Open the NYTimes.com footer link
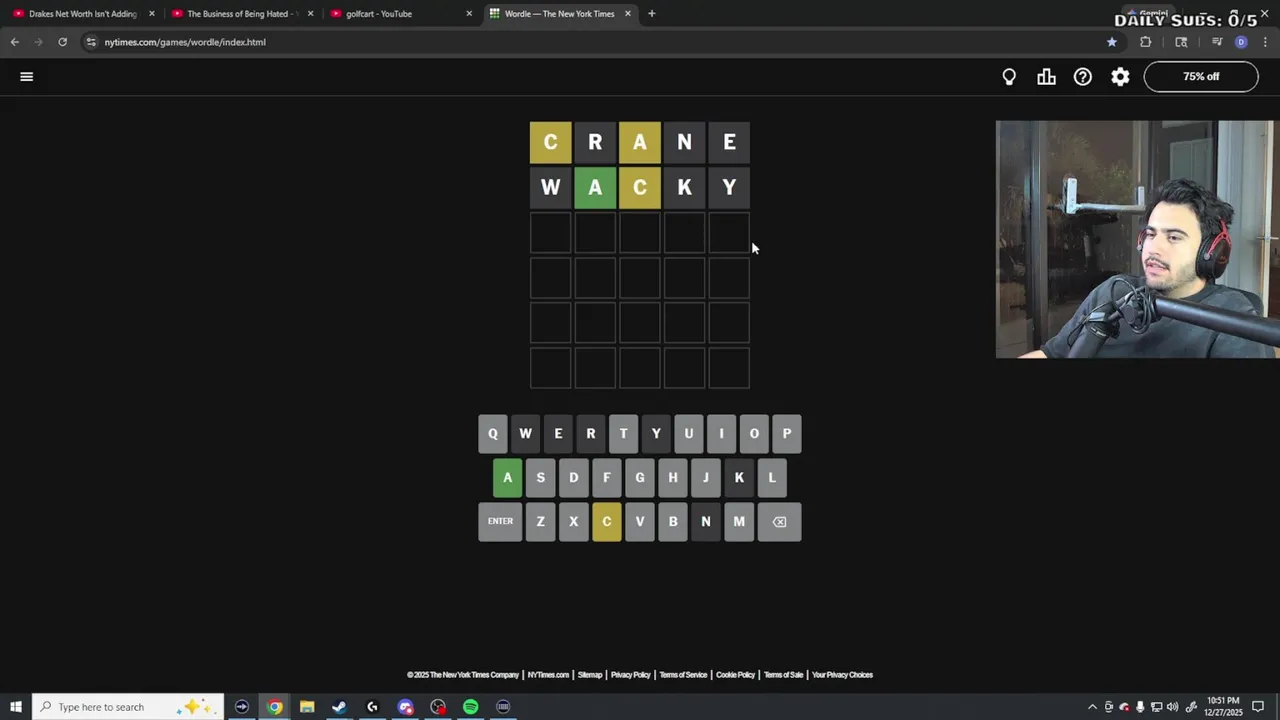This screenshot has height=720, width=1280. pyautogui.click(x=548, y=675)
